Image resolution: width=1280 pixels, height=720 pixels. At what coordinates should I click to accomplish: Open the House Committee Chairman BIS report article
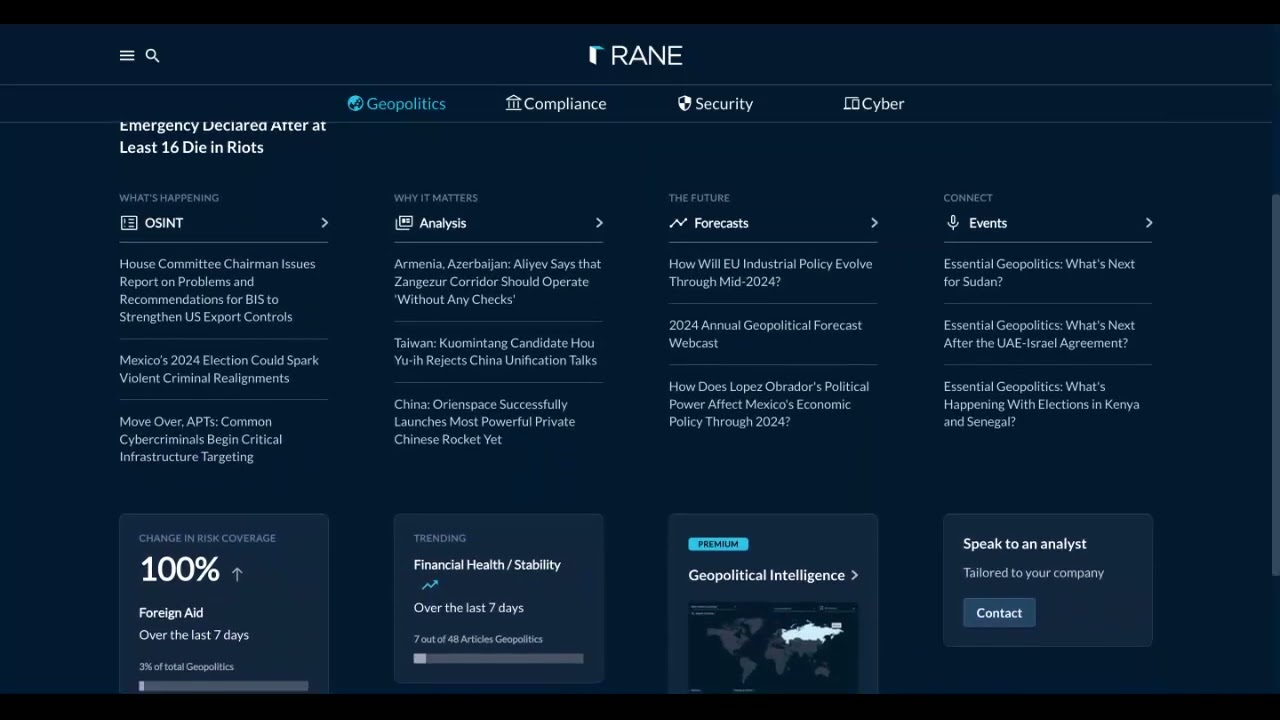pyautogui.click(x=218, y=290)
